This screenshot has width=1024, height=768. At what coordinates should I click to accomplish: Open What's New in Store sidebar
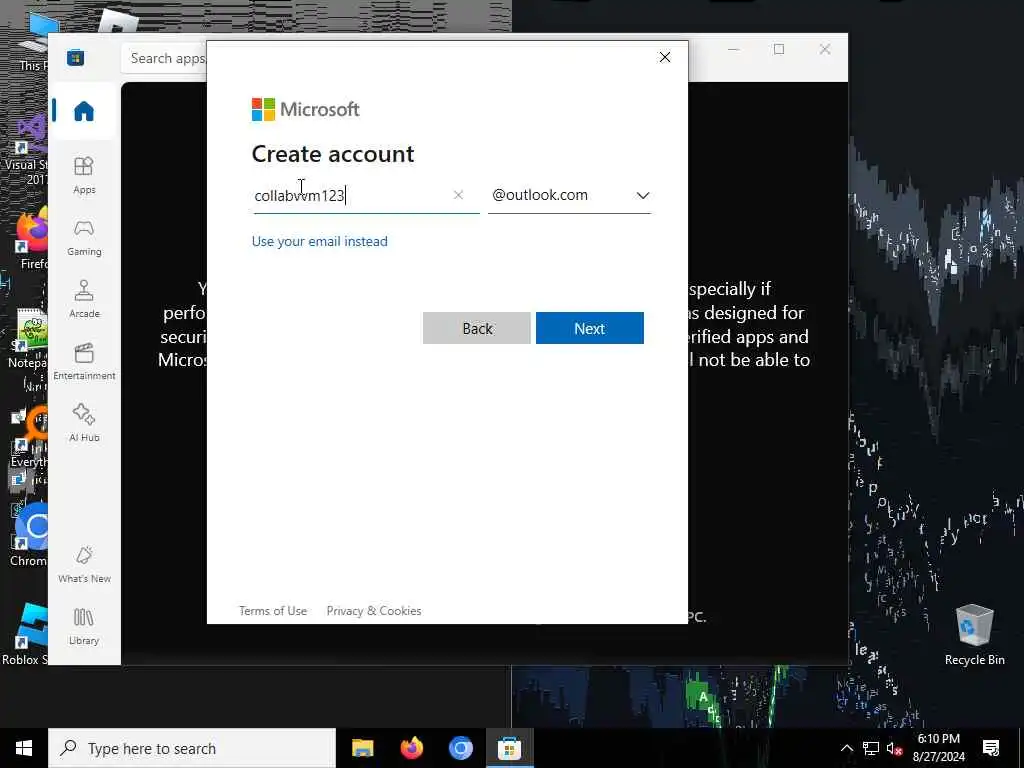(84, 565)
